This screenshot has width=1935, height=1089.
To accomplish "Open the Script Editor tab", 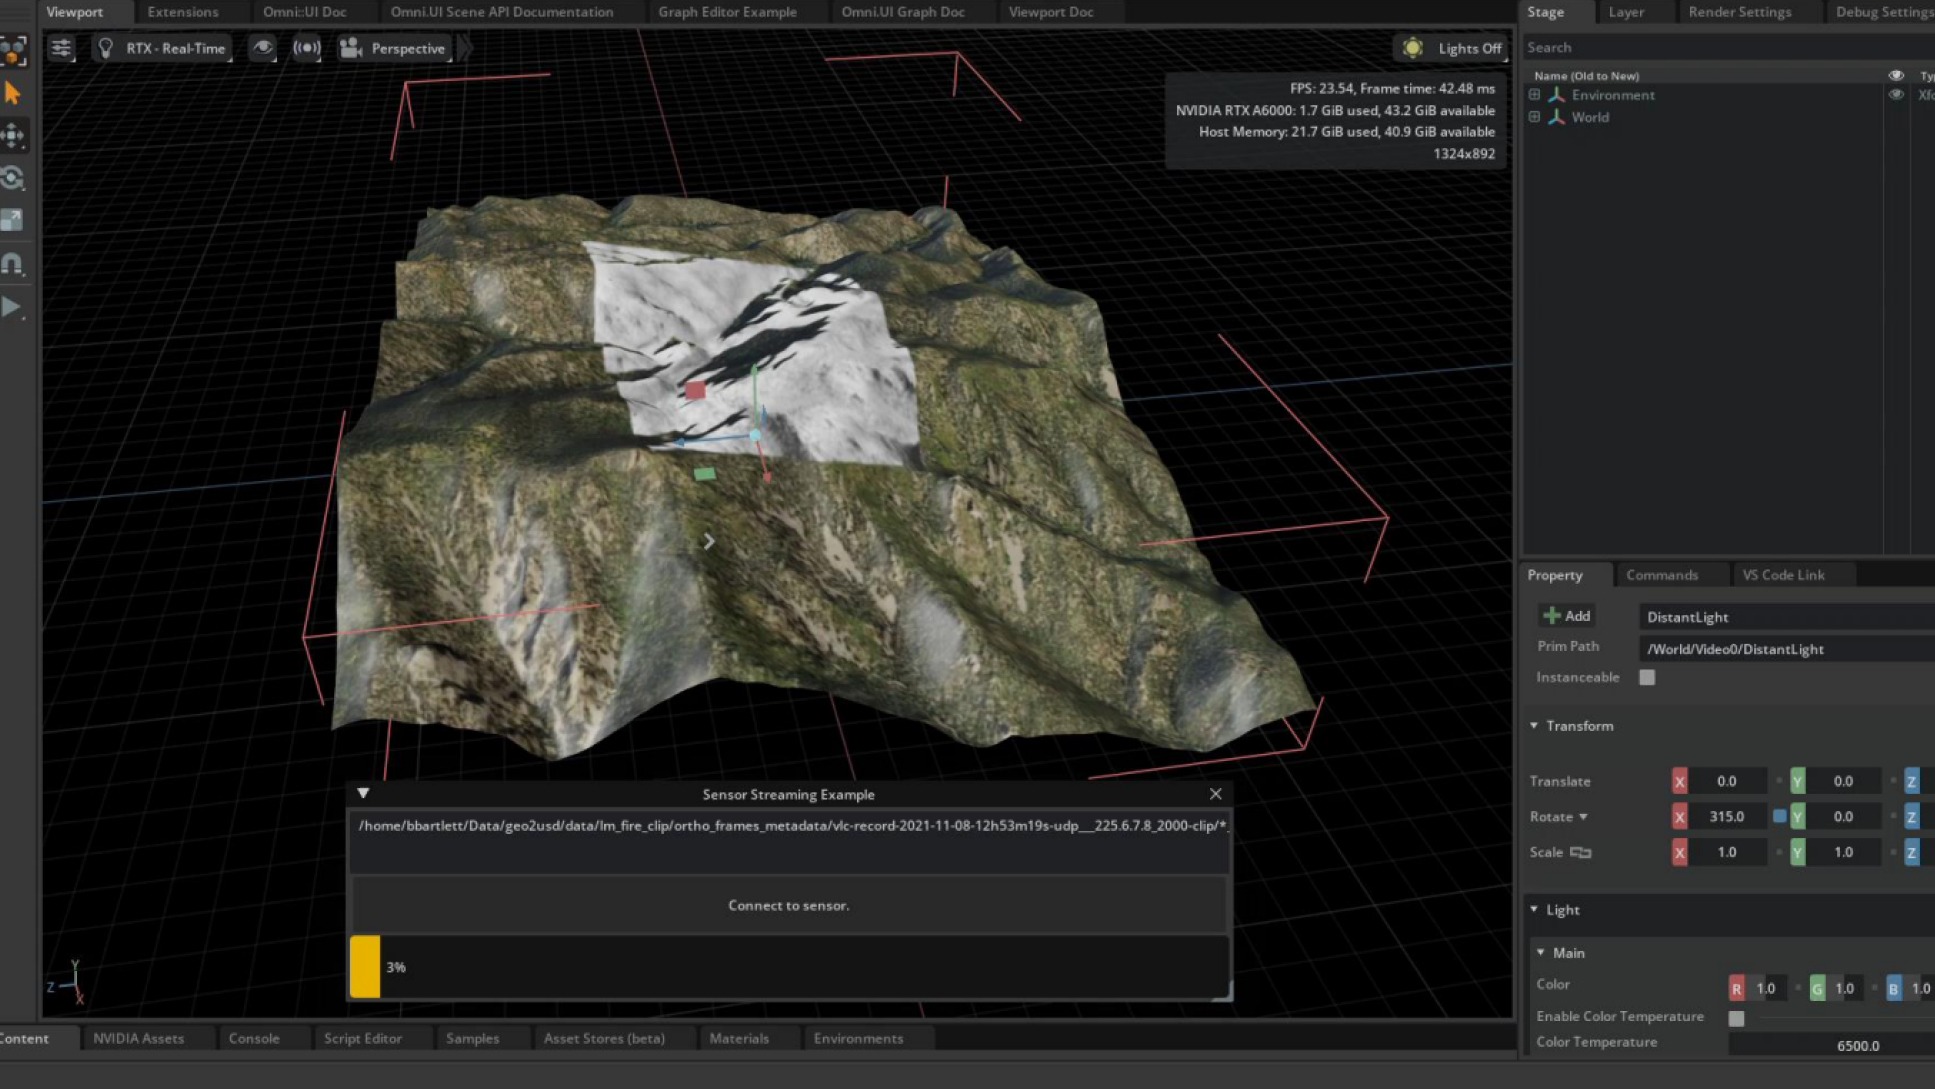I will (x=362, y=1038).
